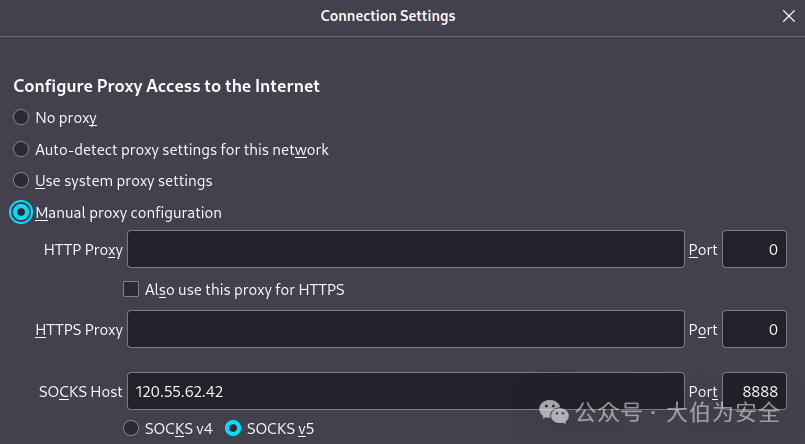The height and width of the screenshot is (444, 805).
Task: Click the HTTPS Proxy address field
Action: (x=405, y=329)
